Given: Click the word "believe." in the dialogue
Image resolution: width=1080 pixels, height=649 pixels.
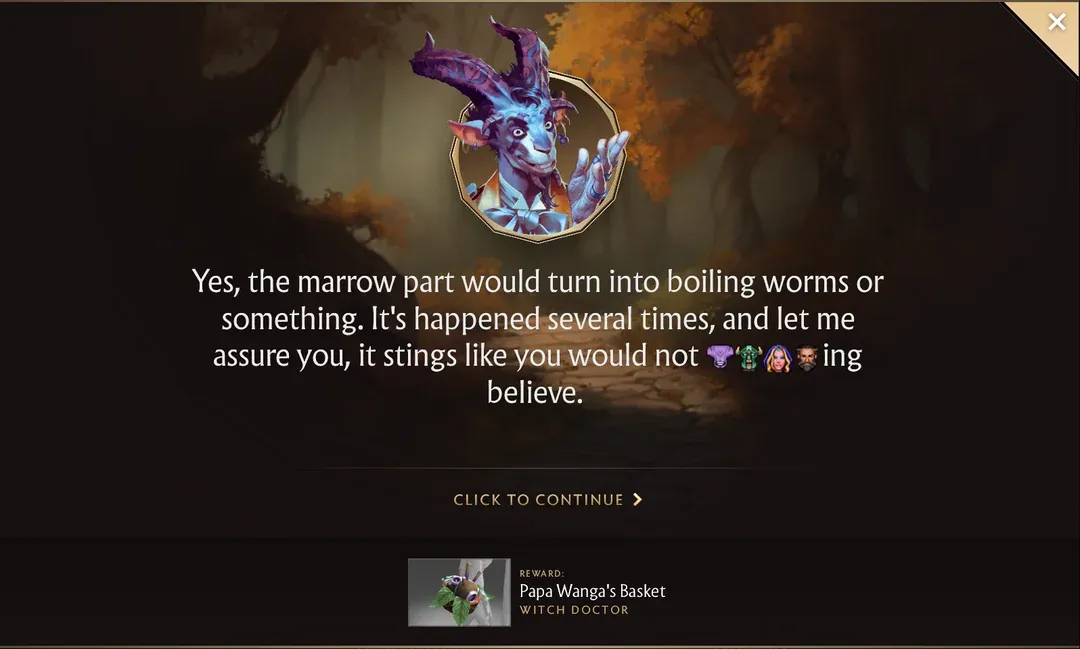Looking at the screenshot, I should 535,393.
